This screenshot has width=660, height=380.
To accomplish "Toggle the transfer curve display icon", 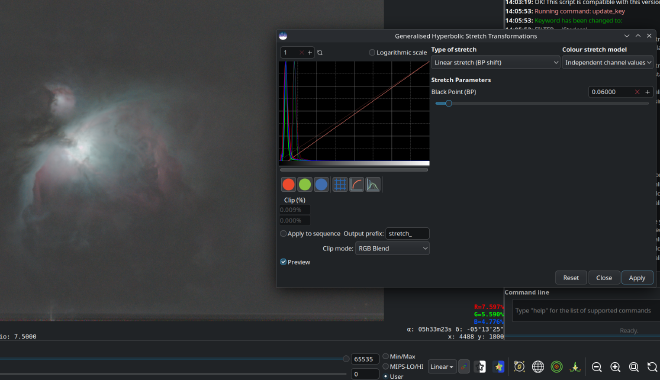I will 357,184.
